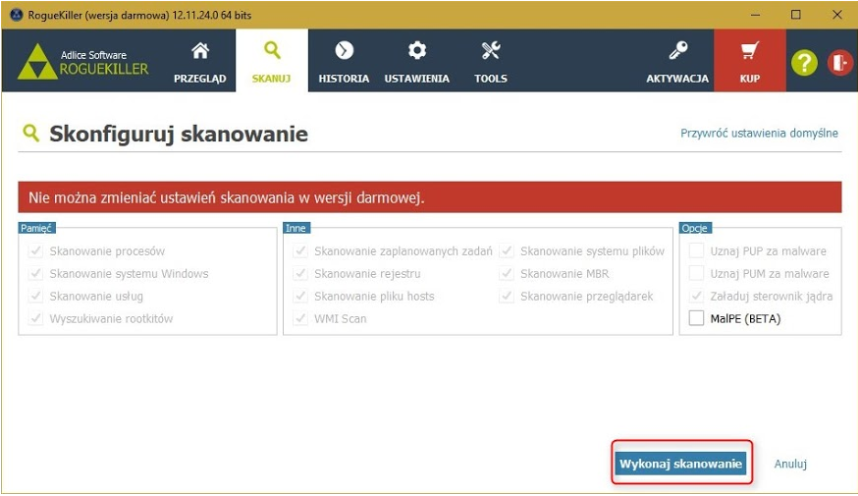Toggle Skanowanie systemu Windows checkbox
Viewport: 858px width, 496px height.
[36, 274]
